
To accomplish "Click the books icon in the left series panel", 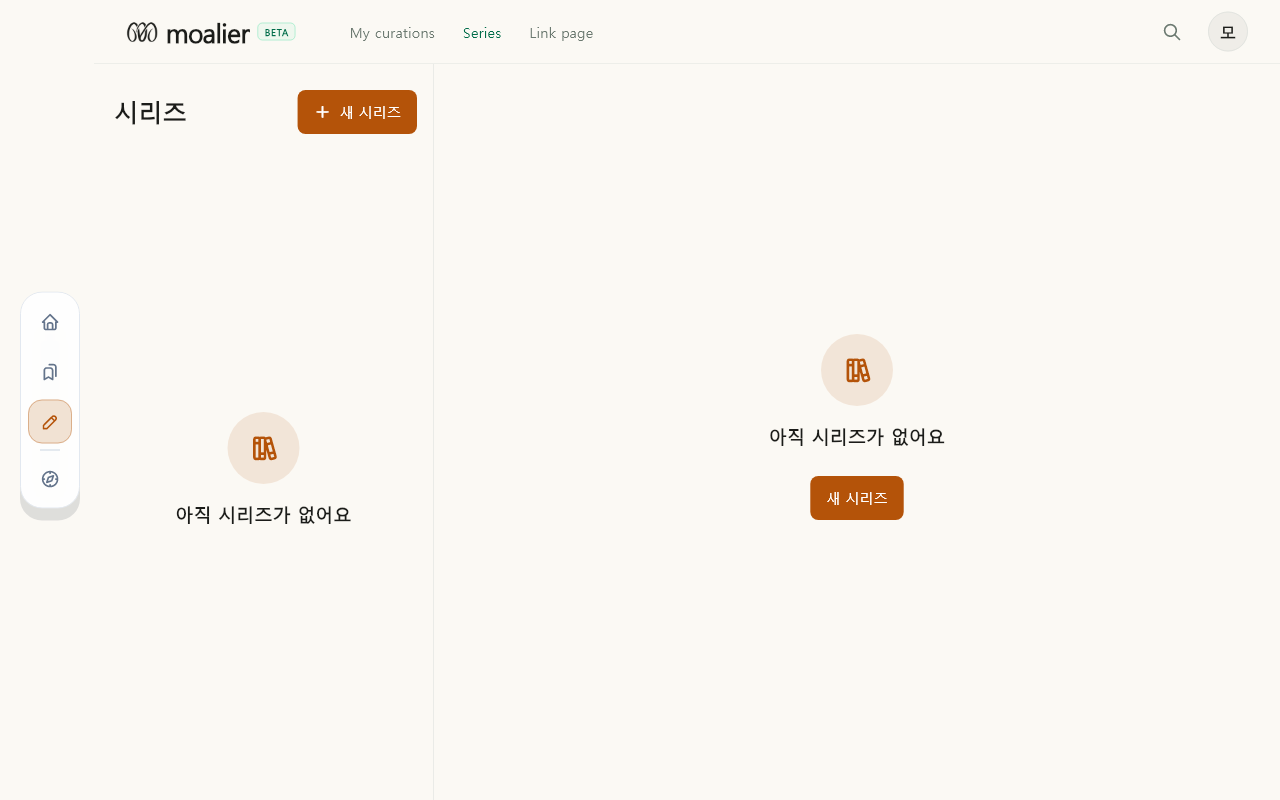I will [264, 448].
